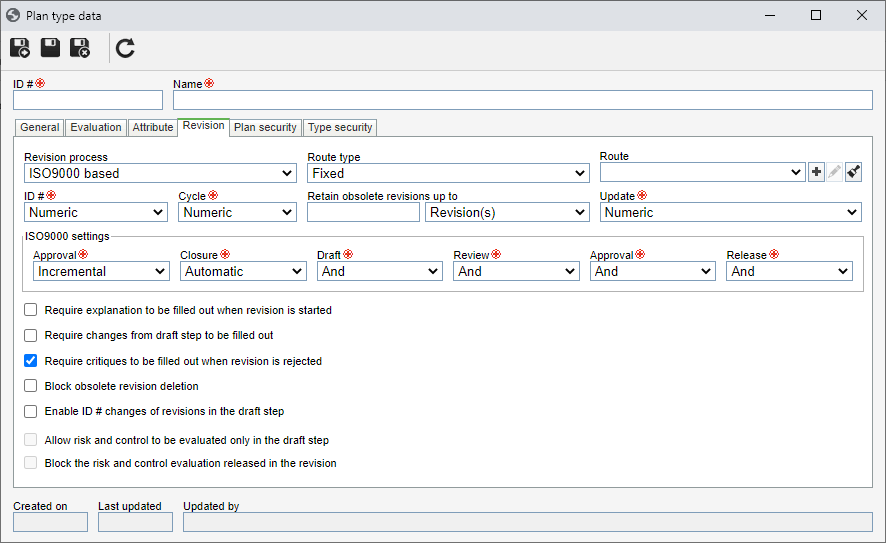Open the Review And dropdown
This screenshot has width=886, height=543.
516,271
